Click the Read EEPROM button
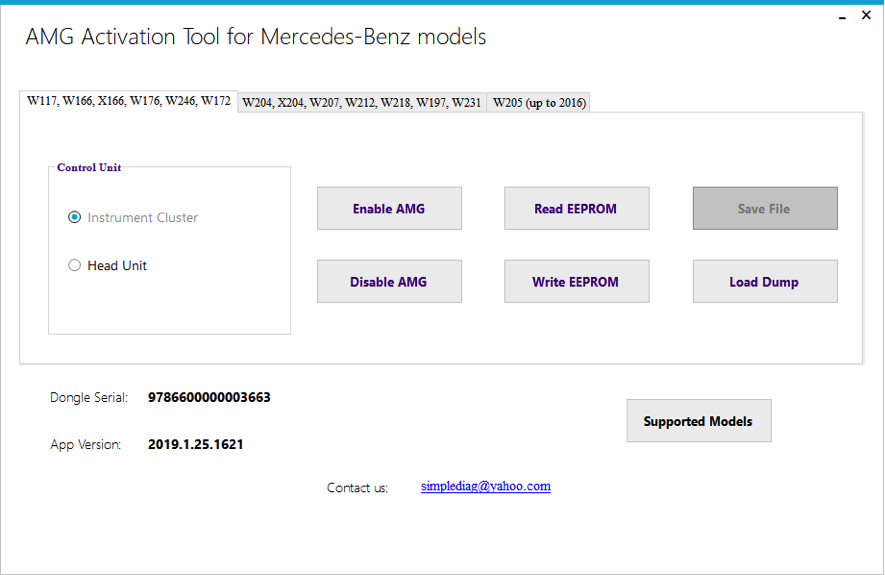The width and height of the screenshot is (885, 575). pyautogui.click(x=577, y=208)
